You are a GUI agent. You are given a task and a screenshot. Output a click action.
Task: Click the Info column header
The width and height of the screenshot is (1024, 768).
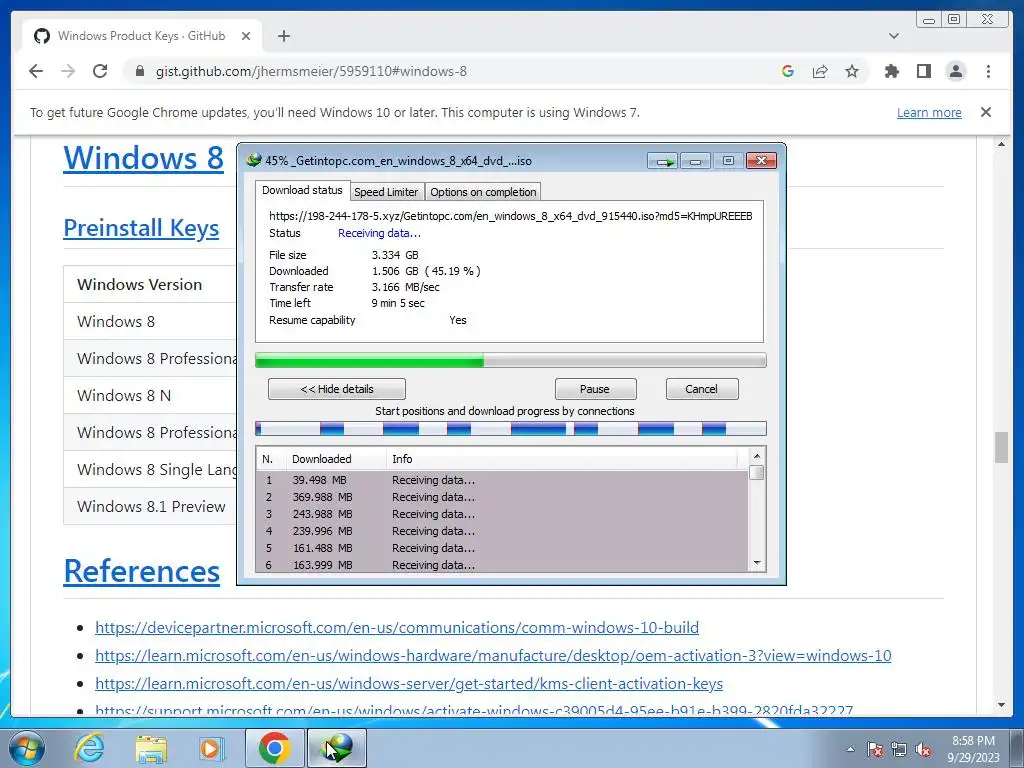[562, 459]
